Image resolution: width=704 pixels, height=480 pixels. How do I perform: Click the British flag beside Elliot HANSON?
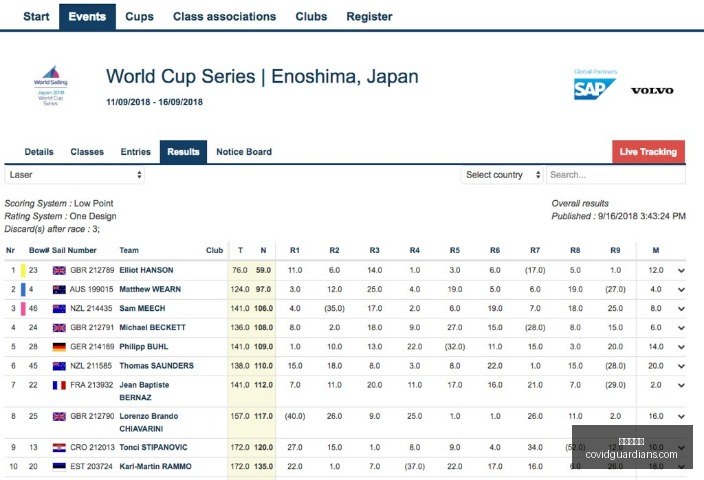pos(59,270)
